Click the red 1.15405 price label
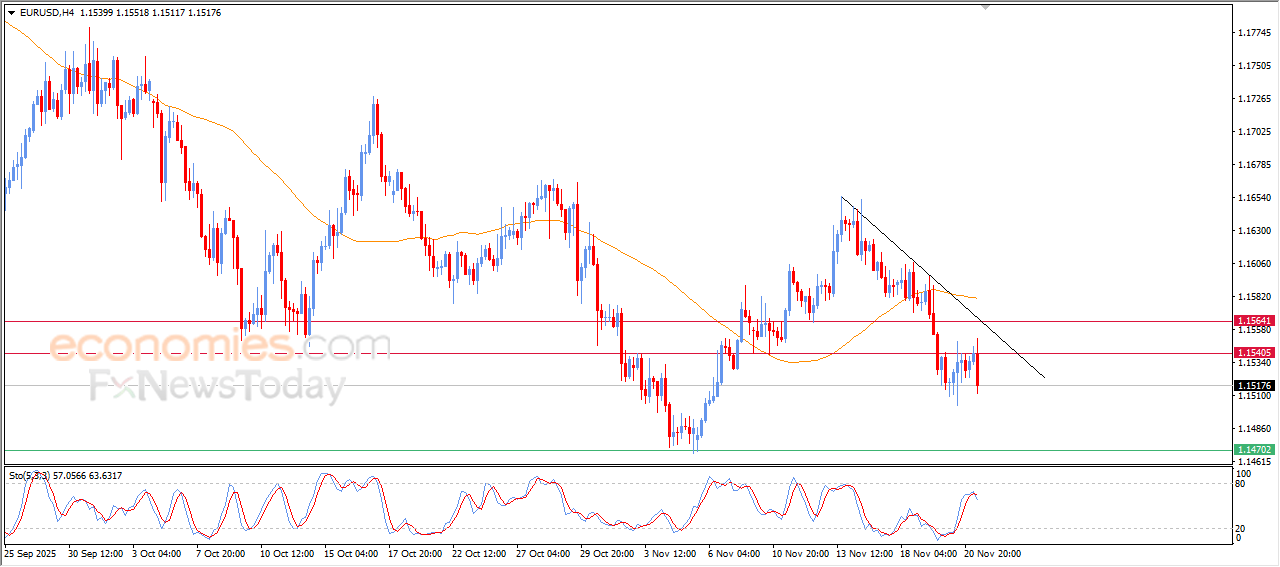The image size is (1280, 567). (x=1253, y=353)
